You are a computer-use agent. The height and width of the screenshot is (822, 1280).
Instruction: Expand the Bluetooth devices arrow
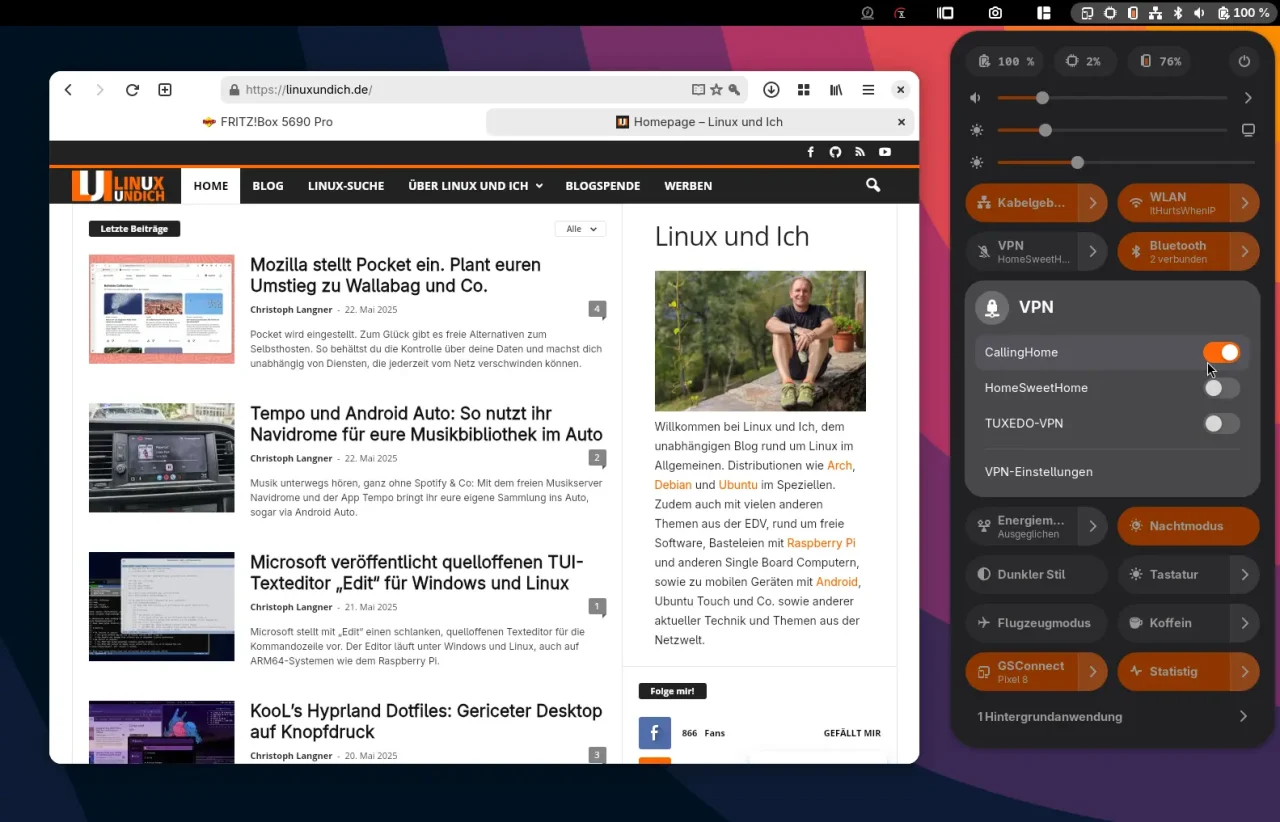pos(1244,252)
